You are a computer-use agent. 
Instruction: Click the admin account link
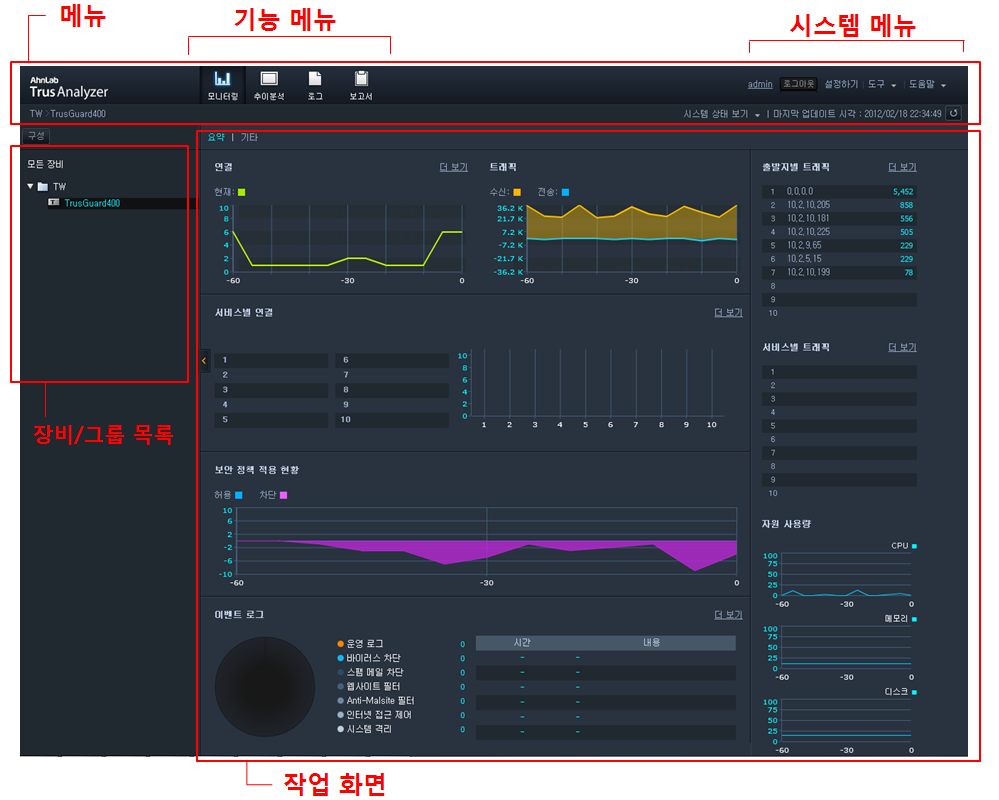(x=760, y=85)
